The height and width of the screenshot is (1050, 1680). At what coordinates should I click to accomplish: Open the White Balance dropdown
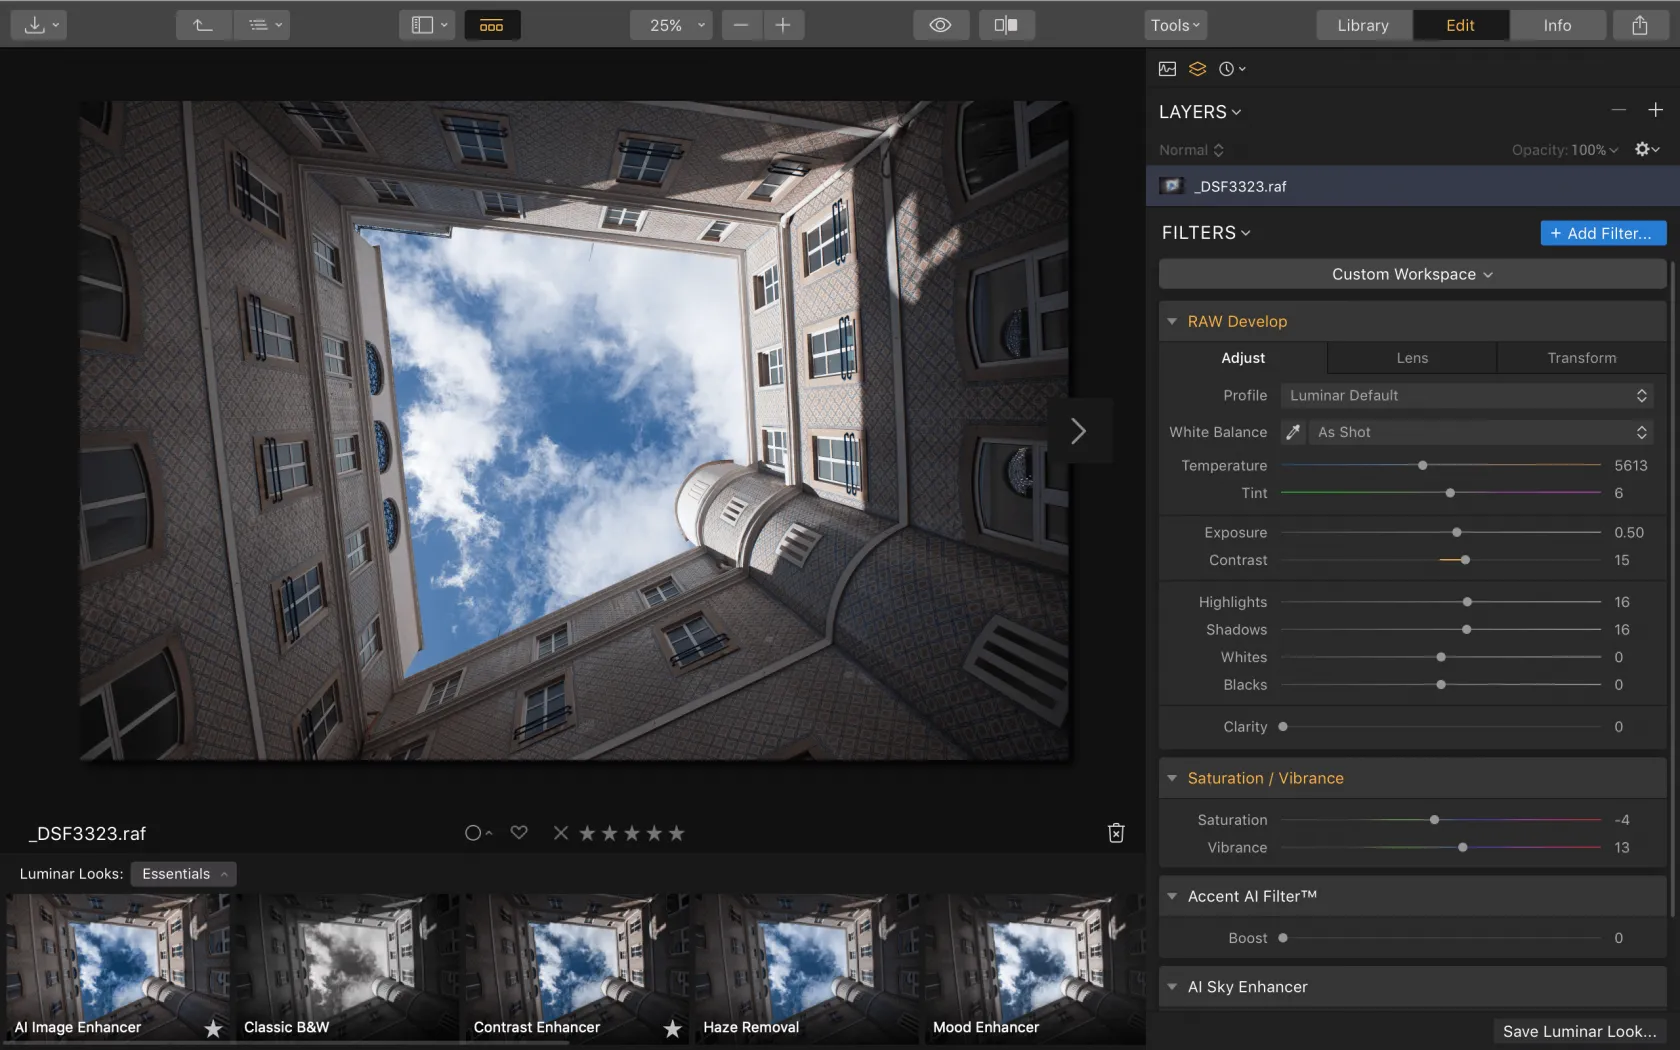point(1480,432)
